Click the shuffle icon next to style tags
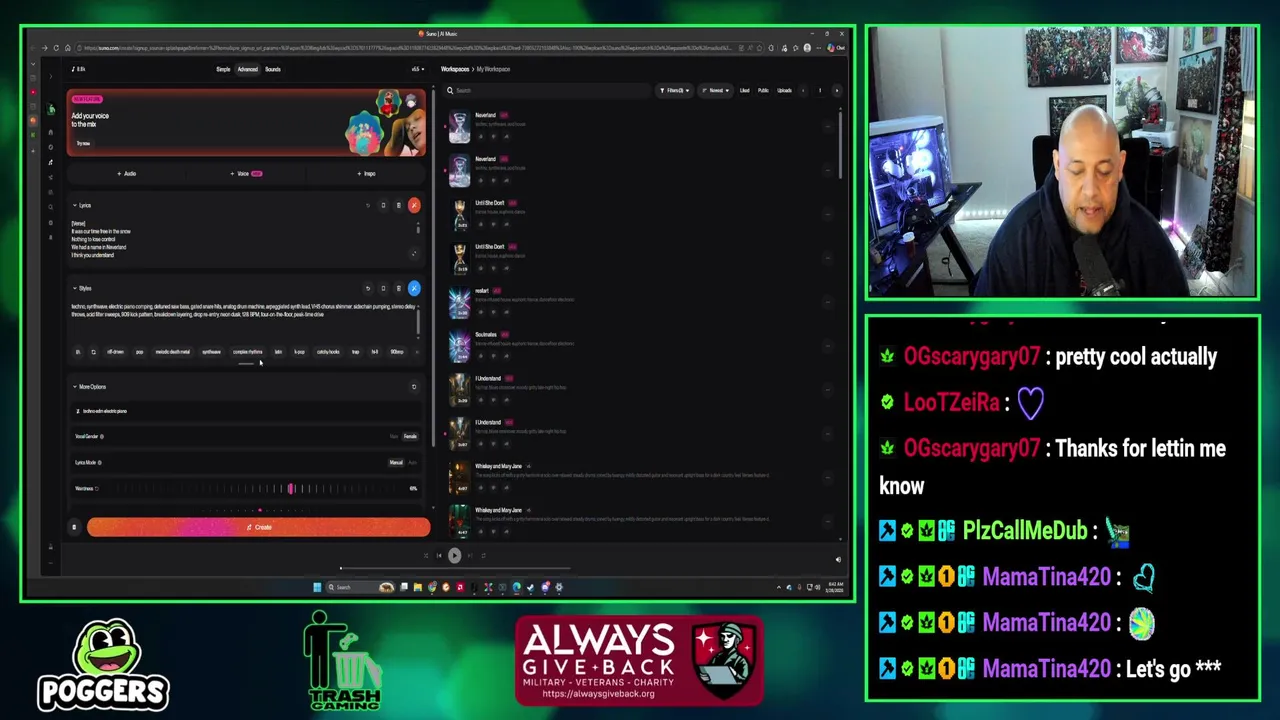1280x720 pixels. click(93, 352)
